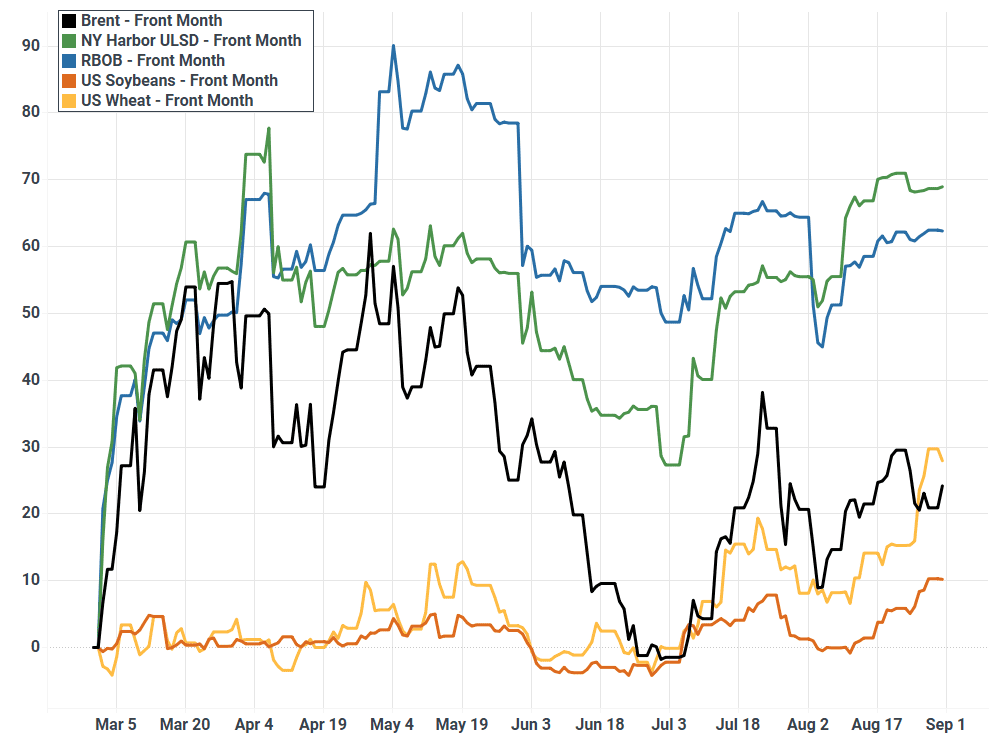Viewport: 1000px width, 750px height.
Task: Select 'US Soybeans - Front Month' label
Action: 179,81
